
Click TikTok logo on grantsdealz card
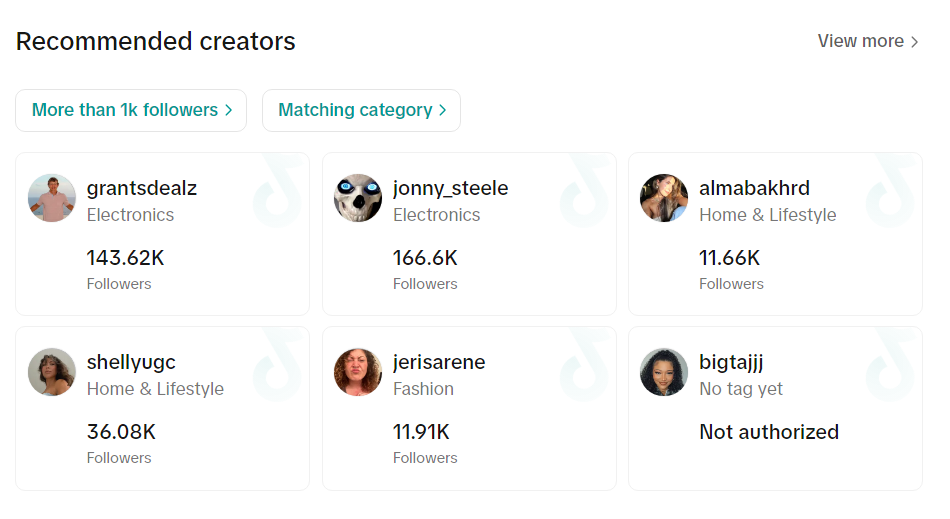(x=277, y=190)
